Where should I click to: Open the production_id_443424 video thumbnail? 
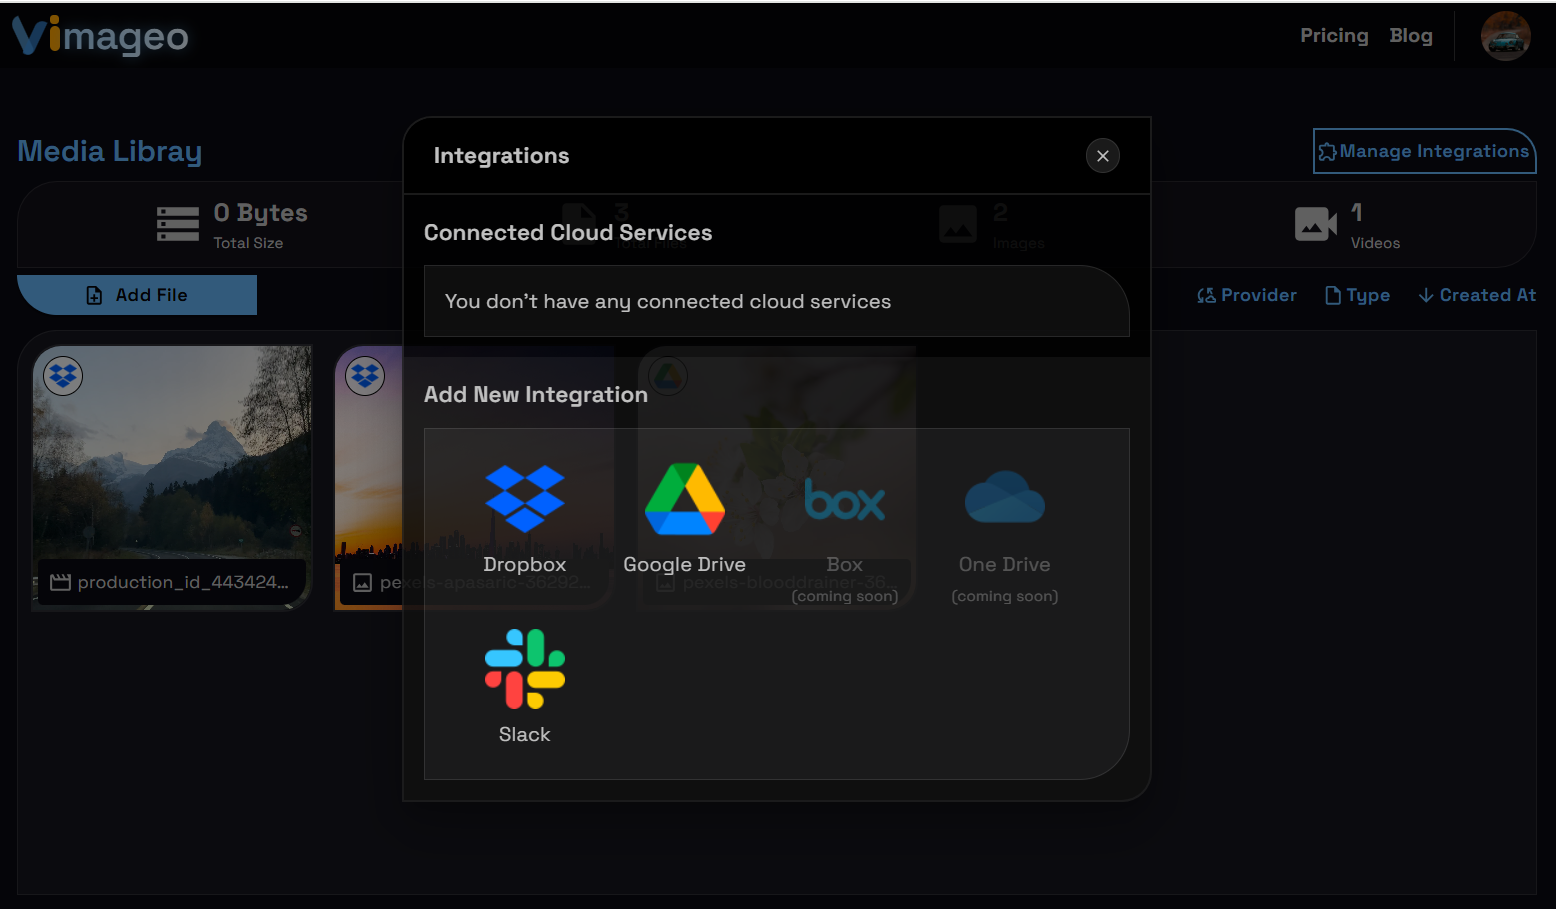click(x=172, y=478)
